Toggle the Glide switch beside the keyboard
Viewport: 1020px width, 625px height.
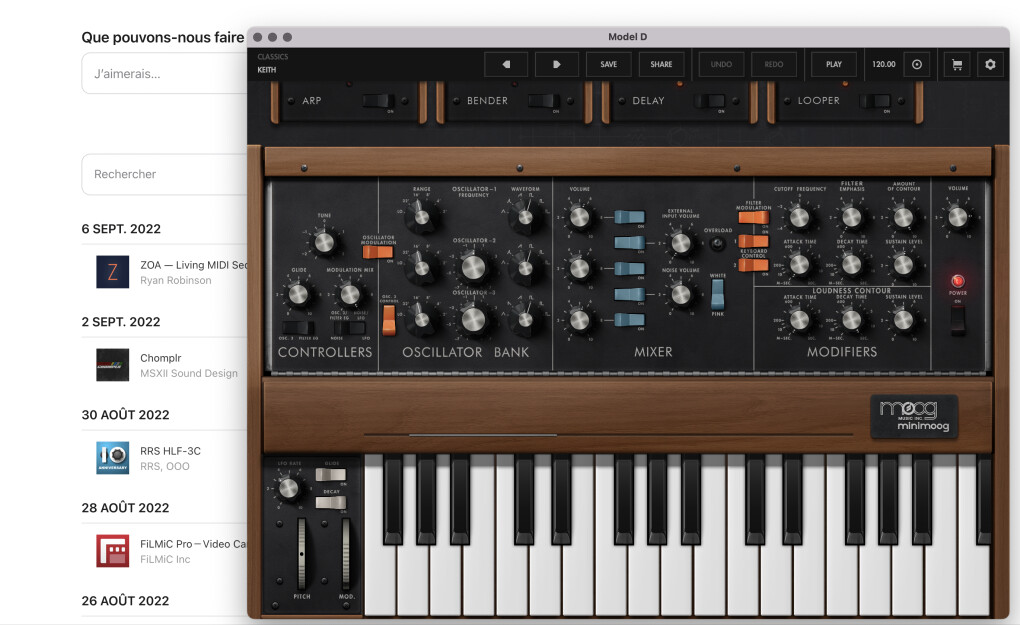click(x=330, y=475)
